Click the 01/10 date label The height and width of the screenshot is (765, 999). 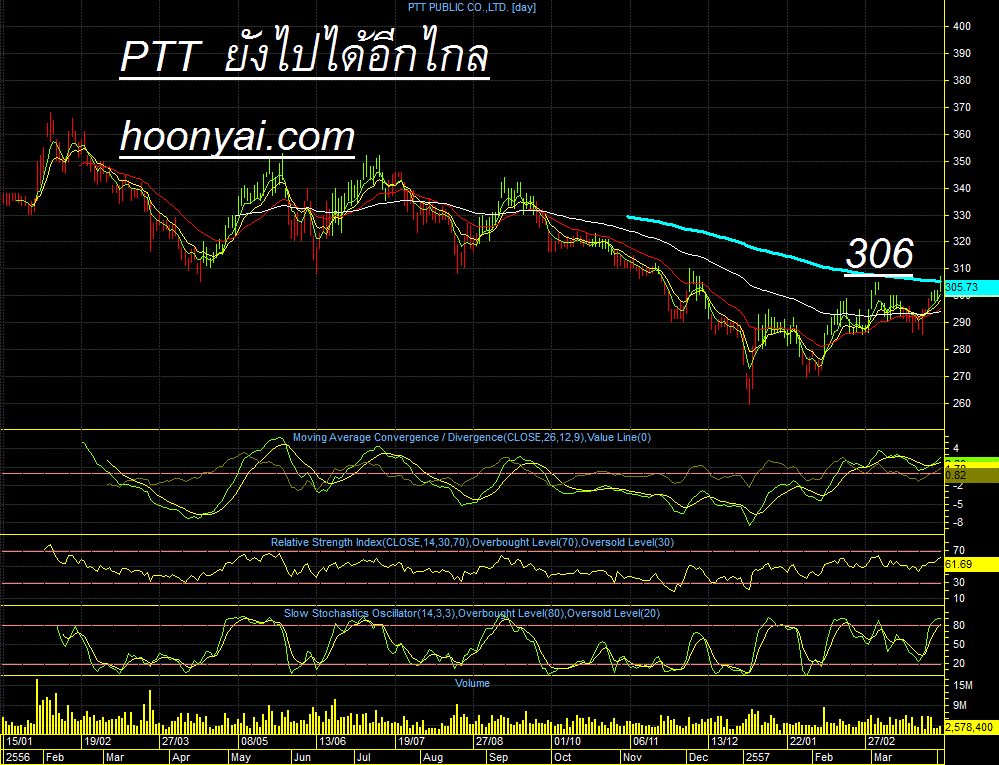[567, 741]
